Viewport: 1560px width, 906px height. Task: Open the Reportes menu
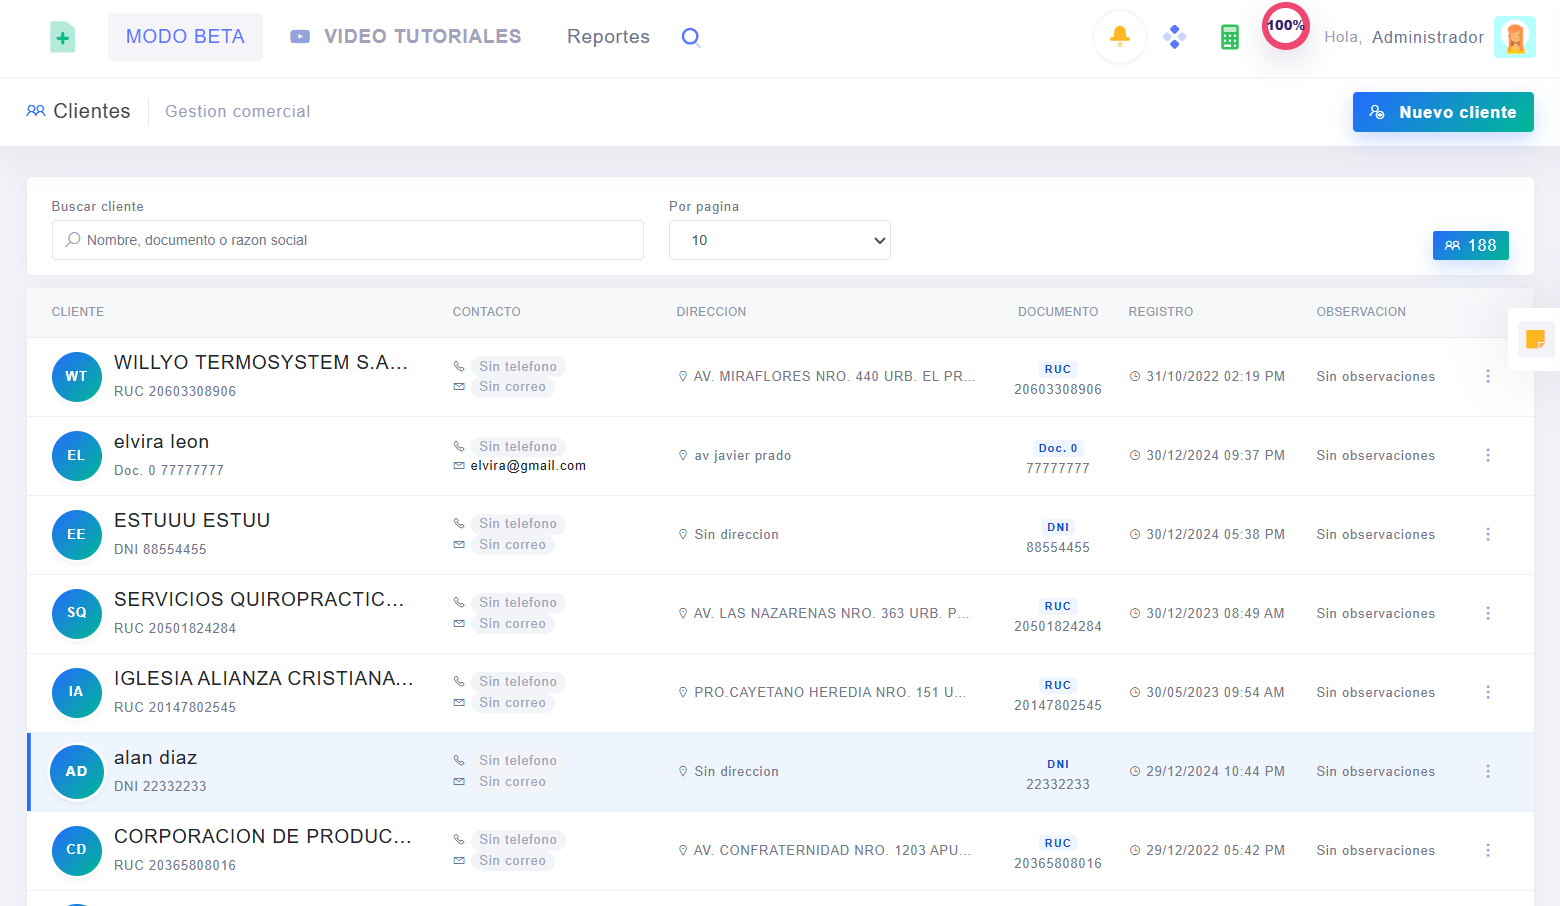click(608, 37)
